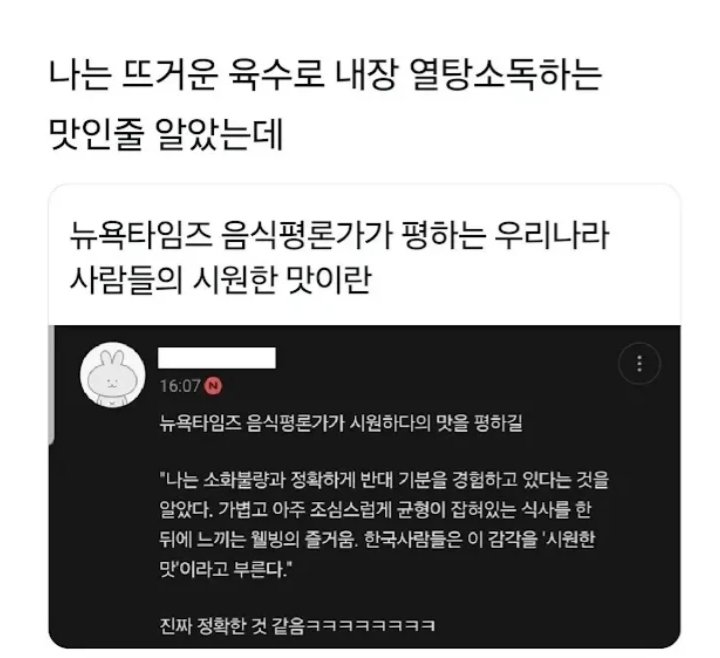The image size is (720, 658).
Task: Click the red N badge beside timestamp
Action: coord(213,386)
